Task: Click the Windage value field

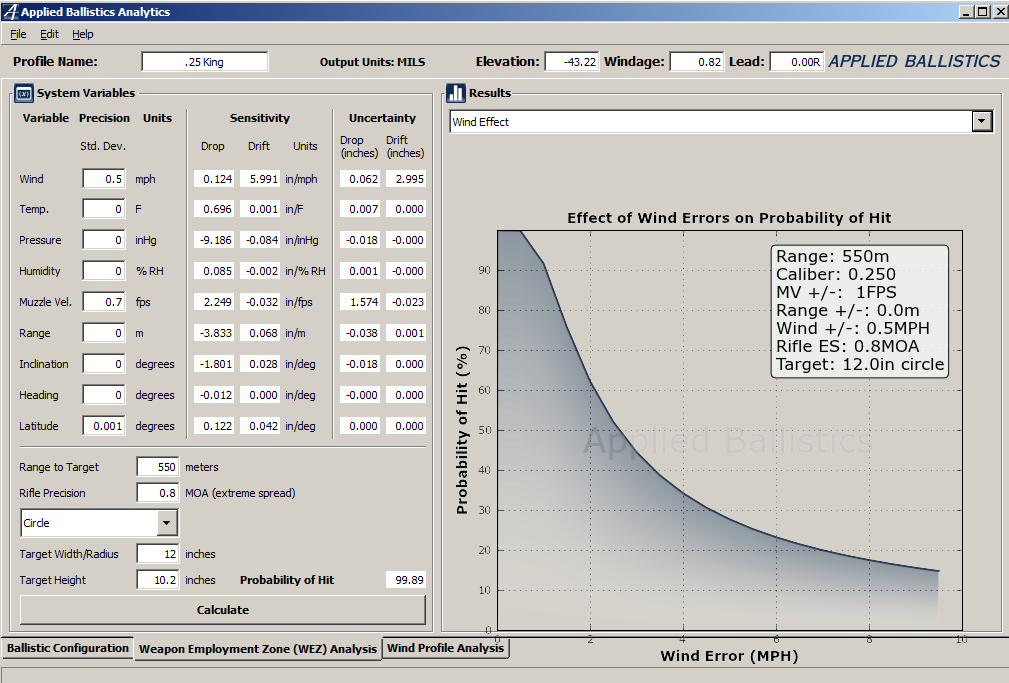Action: [696, 62]
